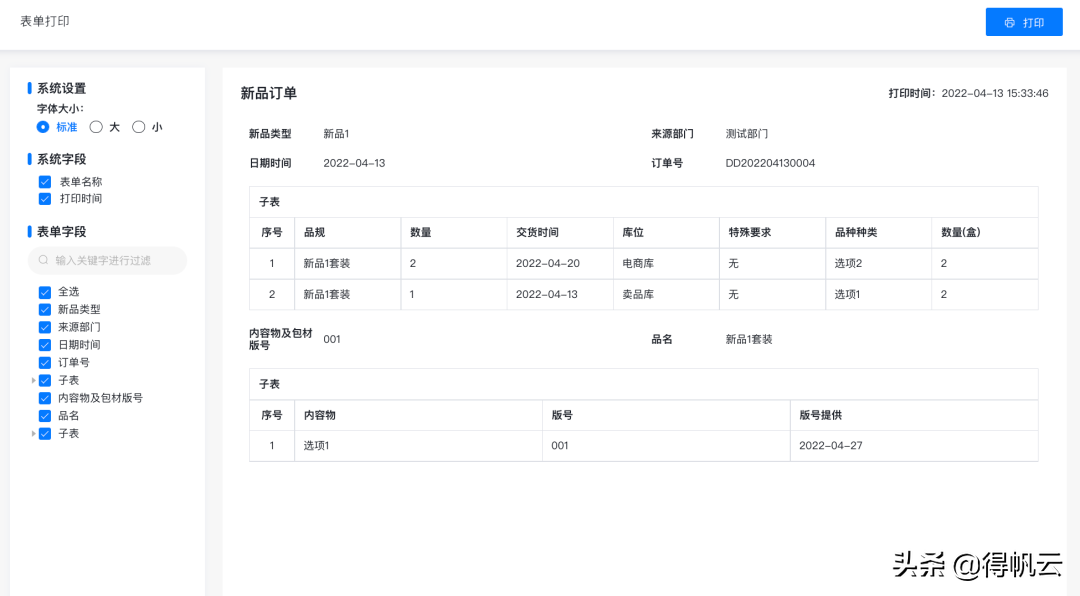Image resolution: width=1080 pixels, height=596 pixels.
Task: Toggle the 全选 checkbox
Action: (45, 292)
